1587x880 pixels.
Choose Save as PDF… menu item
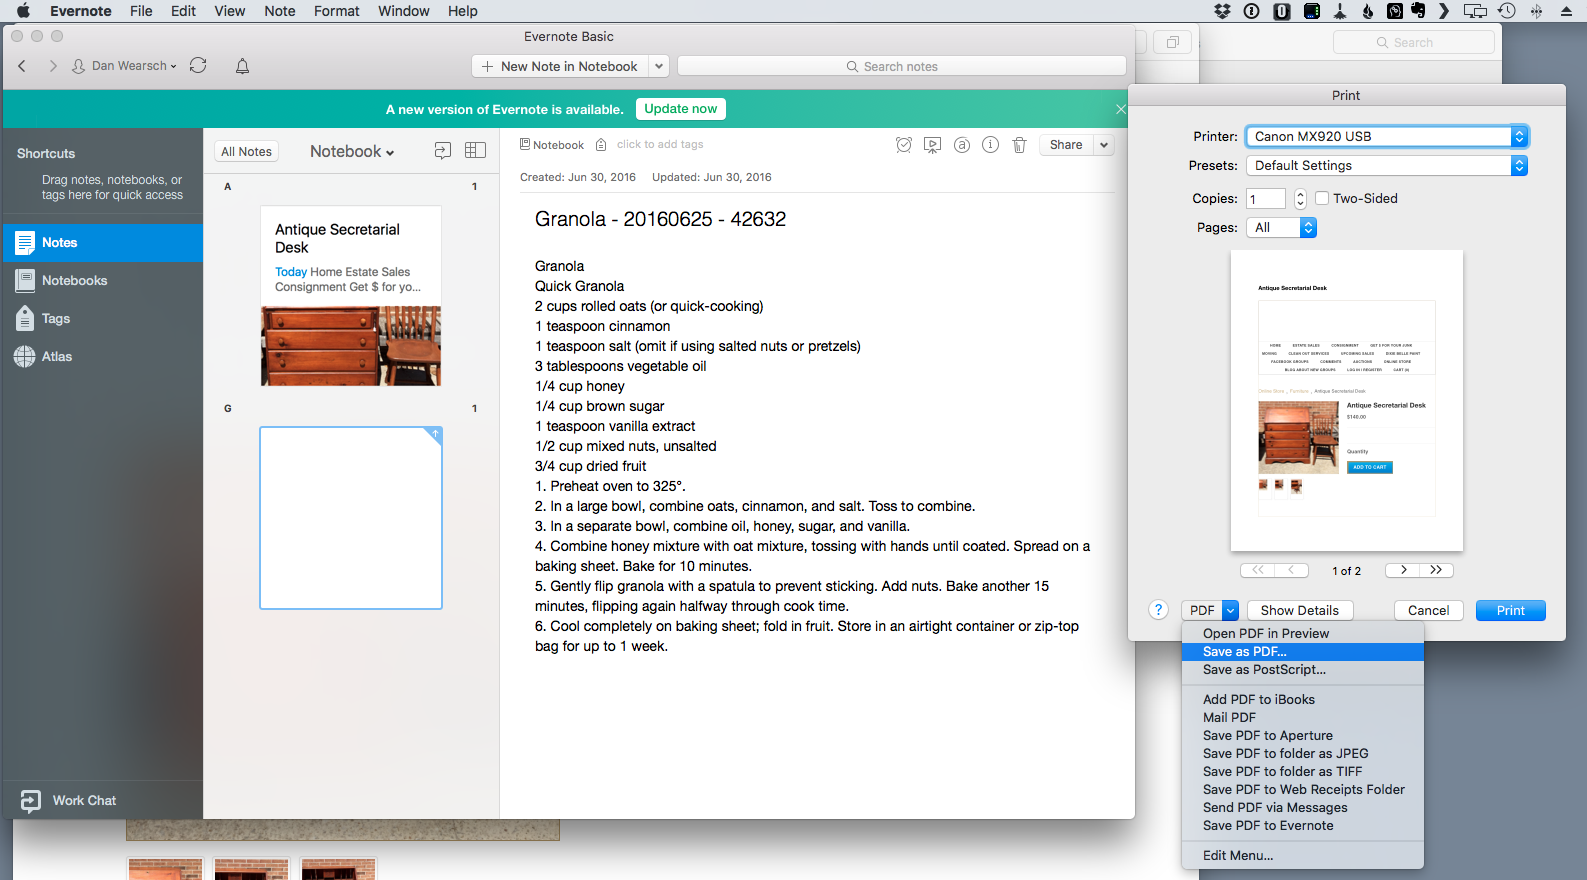coord(1302,652)
